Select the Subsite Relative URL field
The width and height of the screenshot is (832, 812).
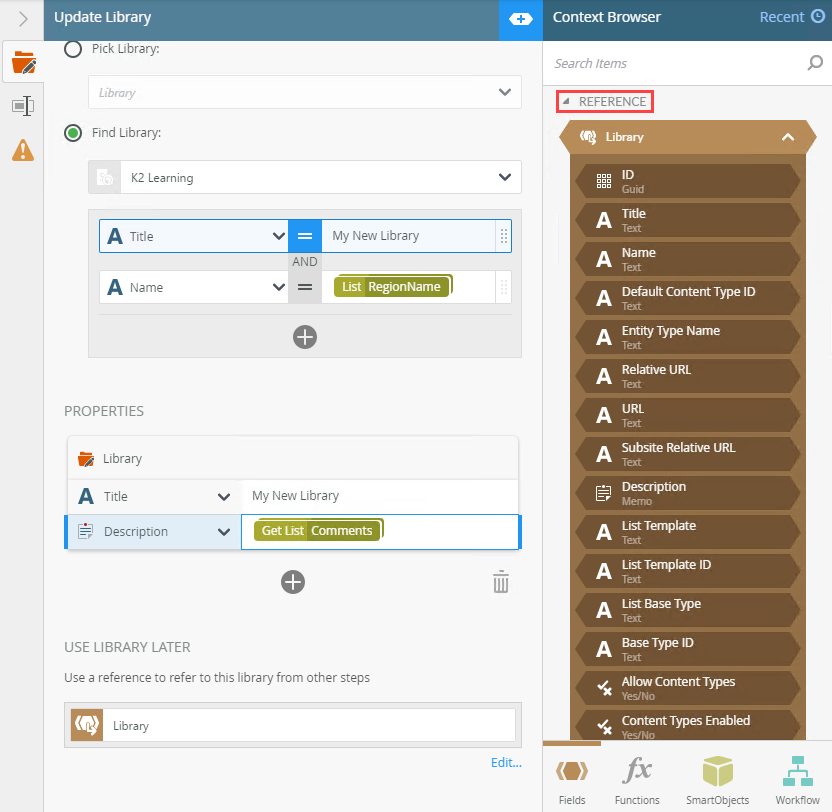click(688, 454)
